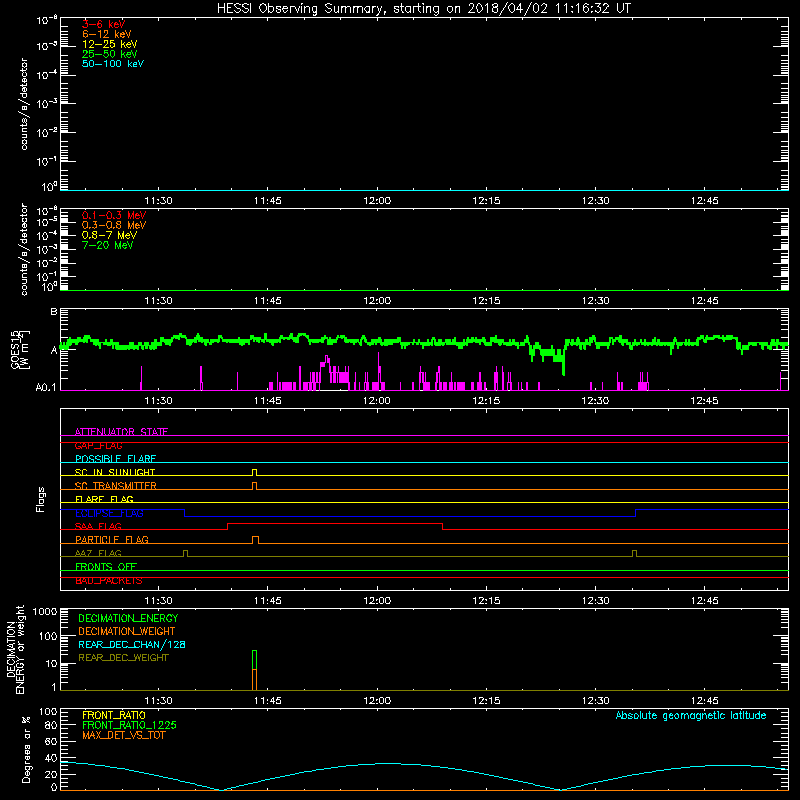Click the A0.1 tick label on GOES axis
The image size is (800, 800).
point(45,388)
